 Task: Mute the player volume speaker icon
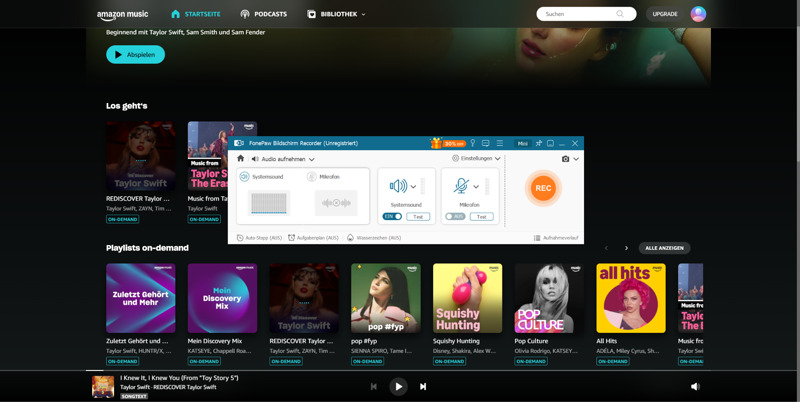pos(695,387)
